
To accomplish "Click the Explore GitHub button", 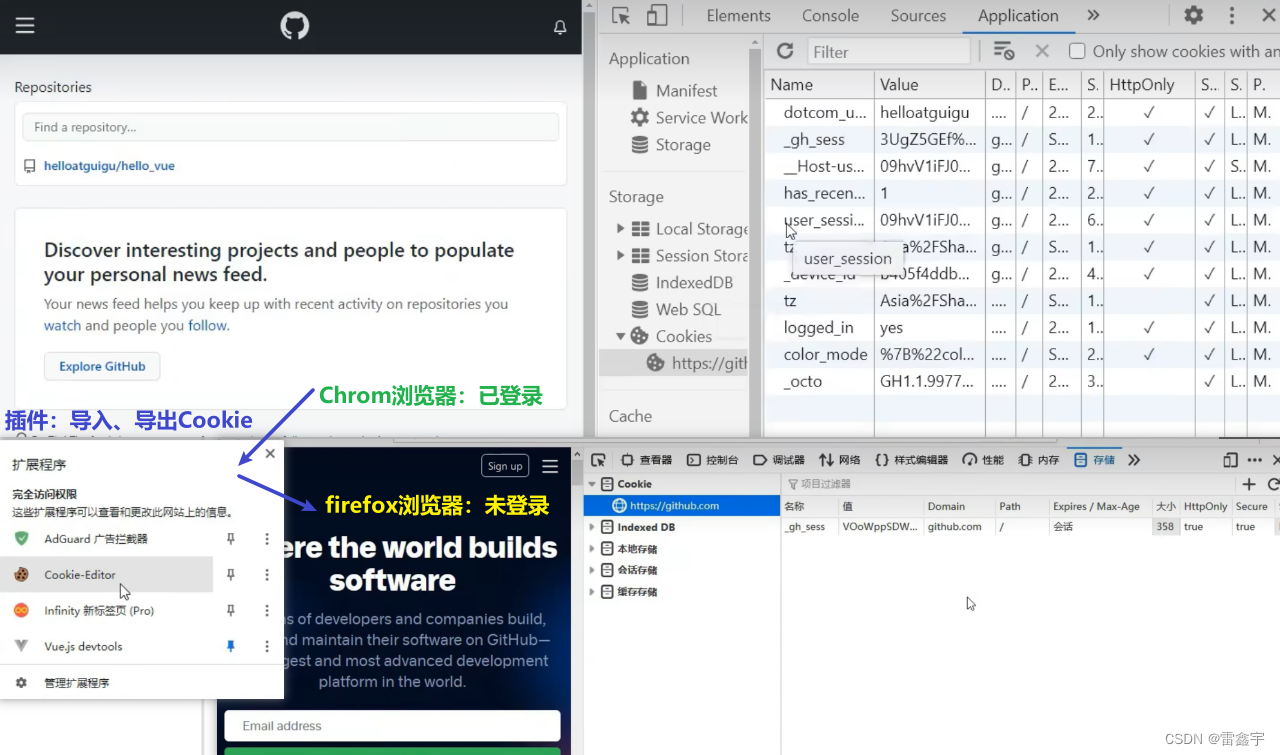I will (101, 366).
